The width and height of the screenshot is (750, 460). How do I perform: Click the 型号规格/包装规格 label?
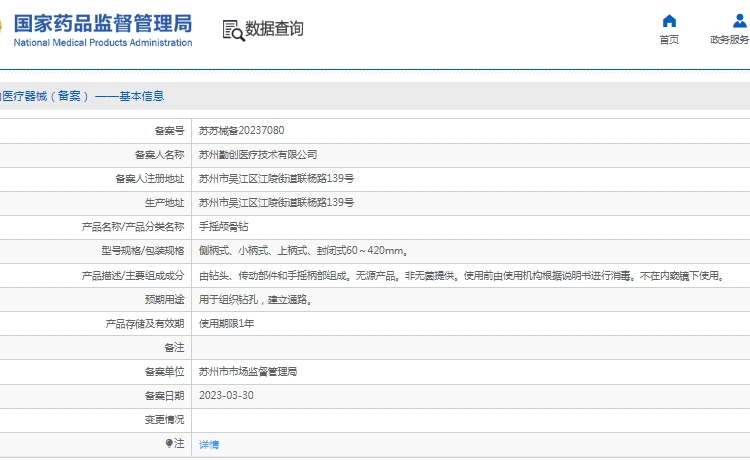click(143, 251)
